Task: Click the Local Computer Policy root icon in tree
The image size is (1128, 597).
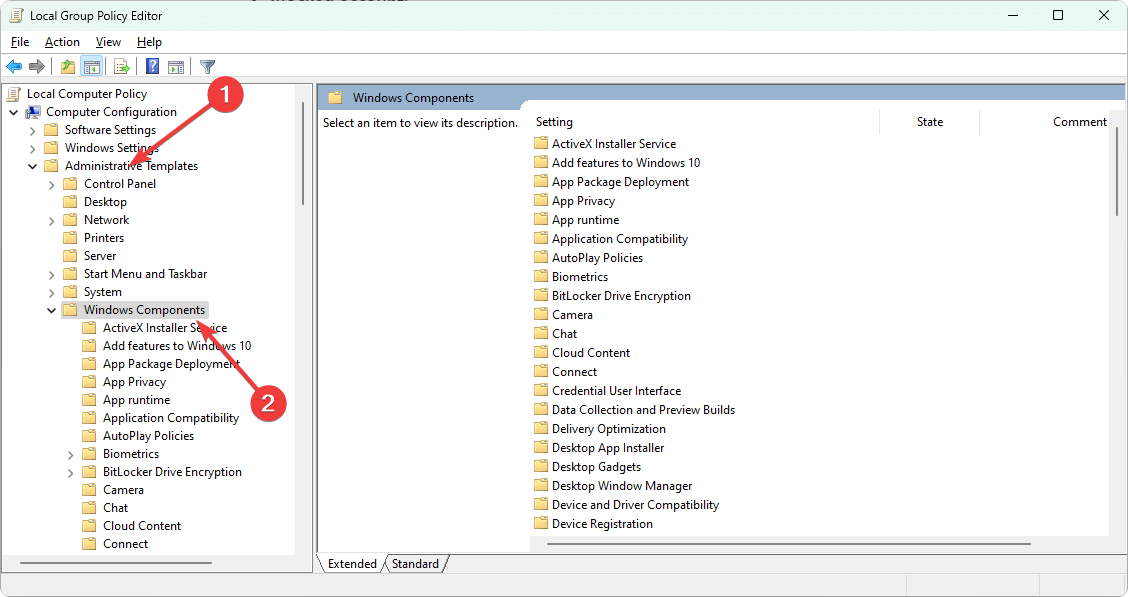Action: click(14, 94)
